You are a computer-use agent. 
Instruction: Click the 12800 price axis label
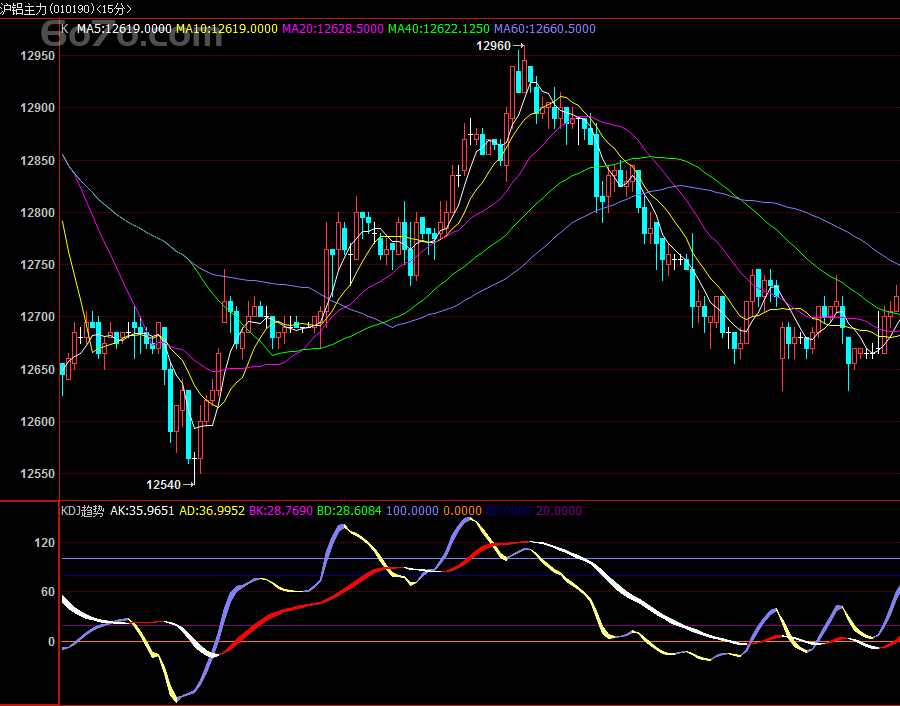click(39, 213)
